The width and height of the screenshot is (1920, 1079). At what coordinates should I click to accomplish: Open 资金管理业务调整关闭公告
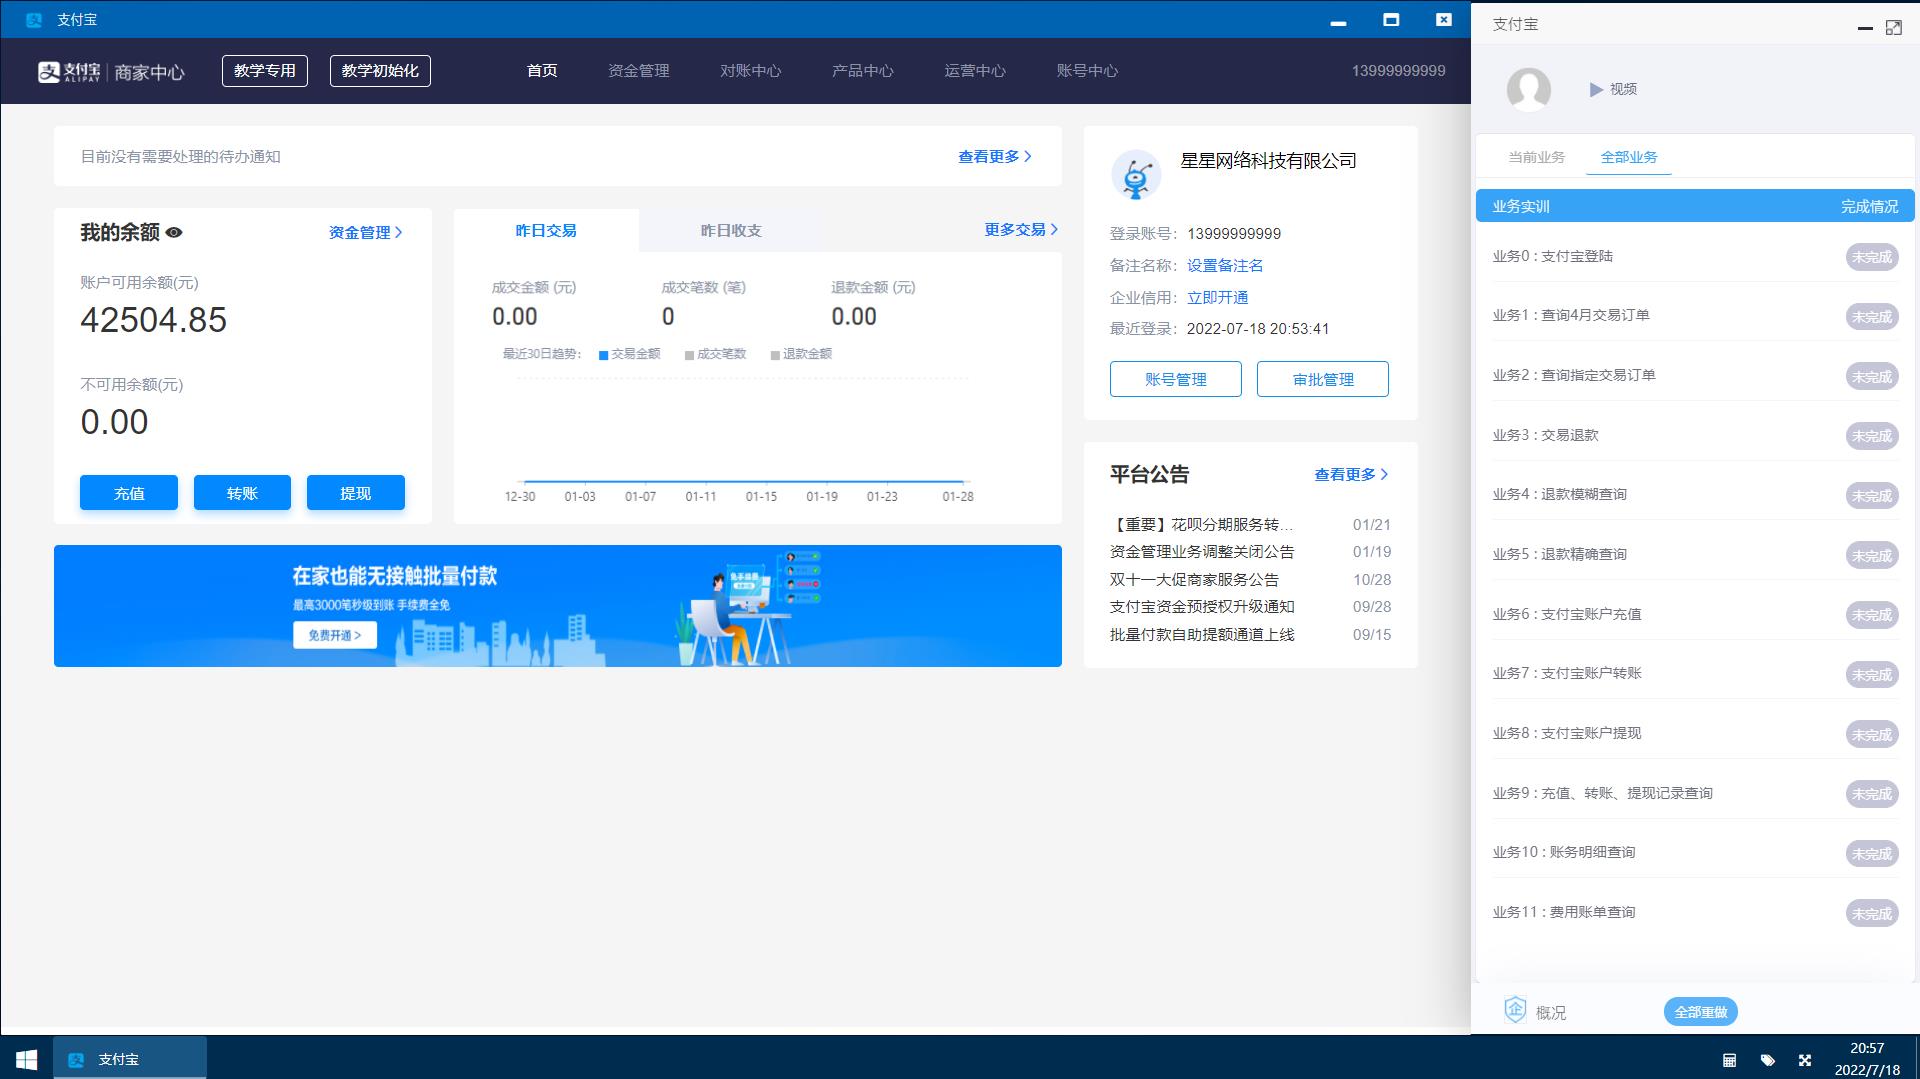click(x=1202, y=552)
